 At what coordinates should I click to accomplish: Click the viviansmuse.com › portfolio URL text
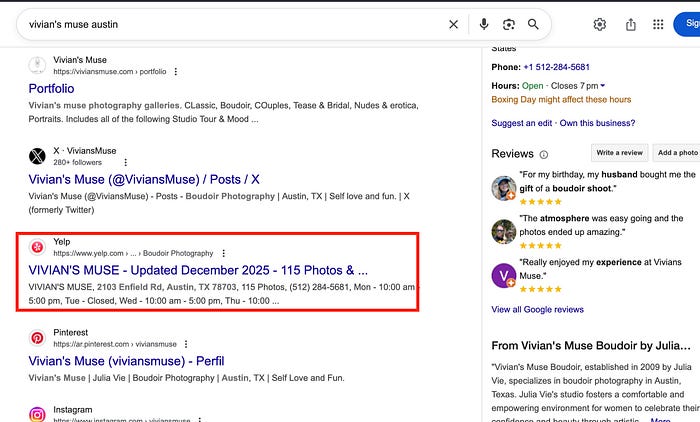(x=109, y=71)
